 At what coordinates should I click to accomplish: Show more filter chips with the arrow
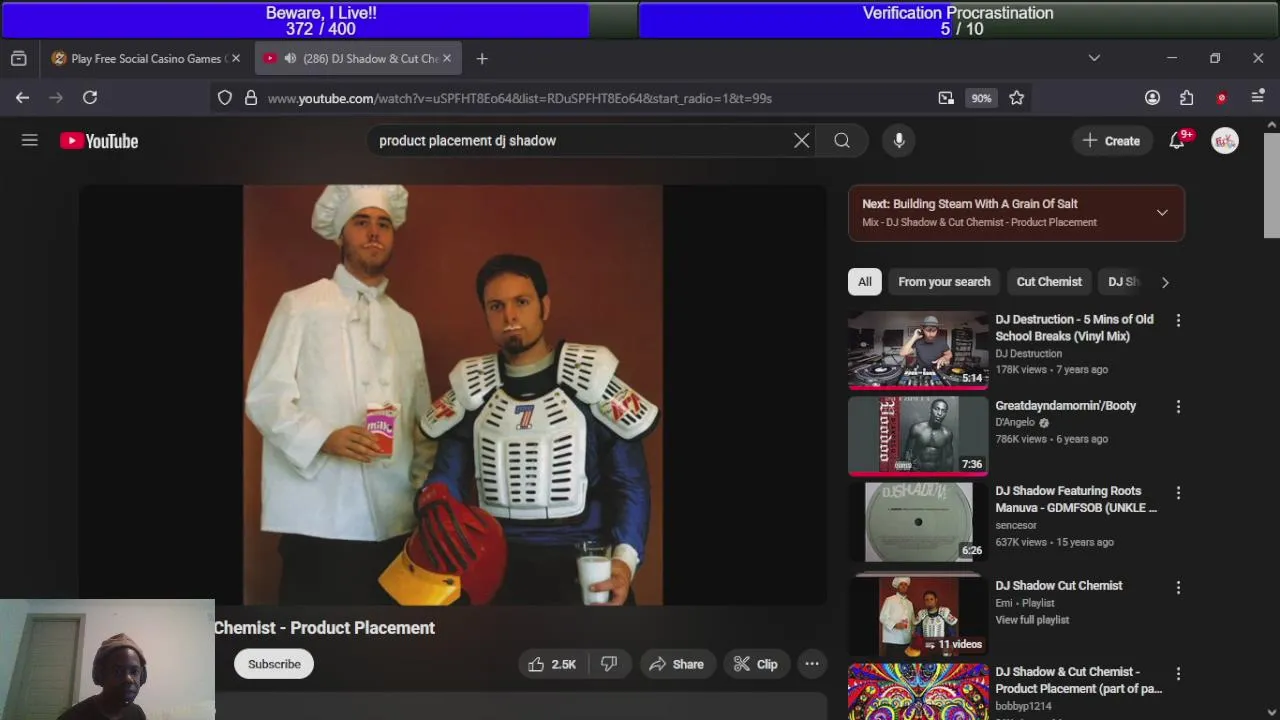(1165, 282)
